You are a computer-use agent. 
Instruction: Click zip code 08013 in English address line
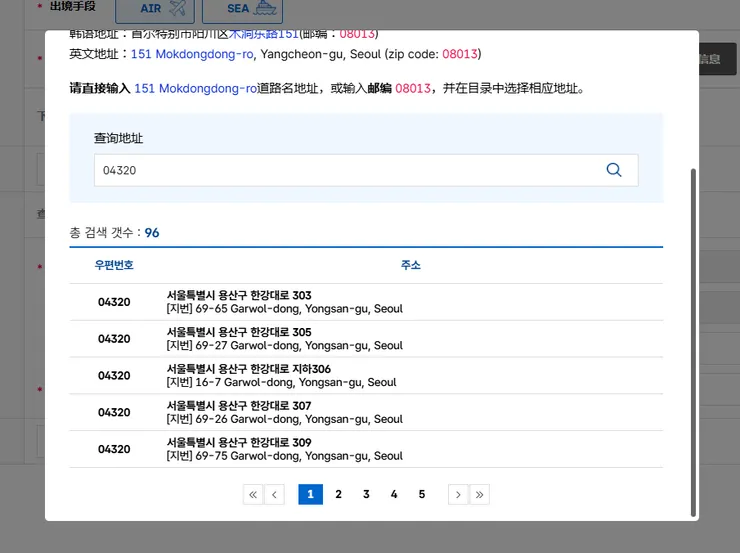pos(460,54)
